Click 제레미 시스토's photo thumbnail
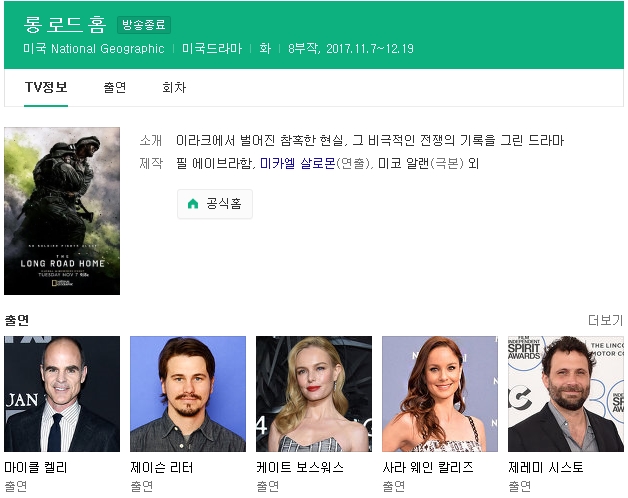Viewport: 628px width, 498px height. pos(566,394)
